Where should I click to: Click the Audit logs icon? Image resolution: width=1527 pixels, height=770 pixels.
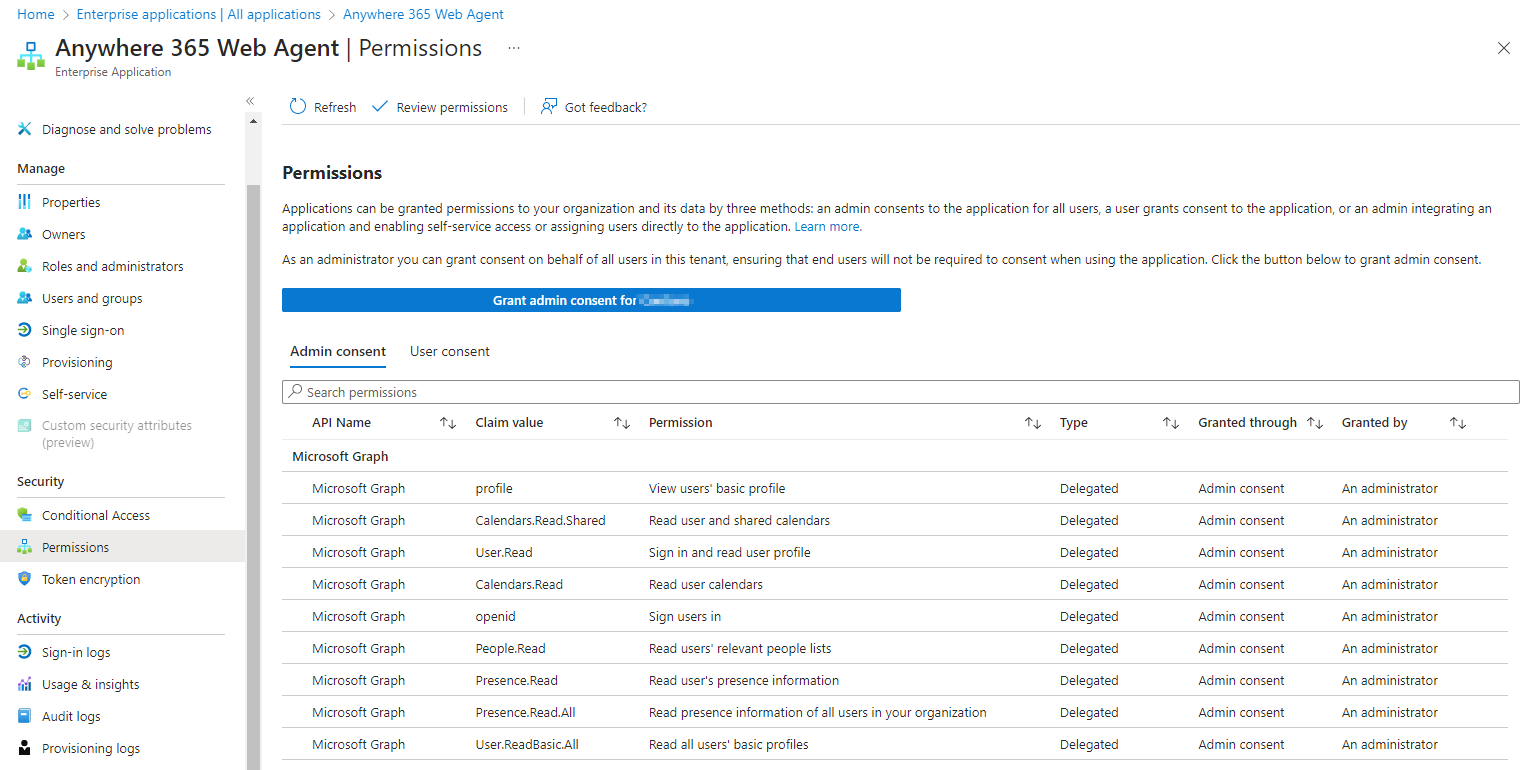pos(25,716)
